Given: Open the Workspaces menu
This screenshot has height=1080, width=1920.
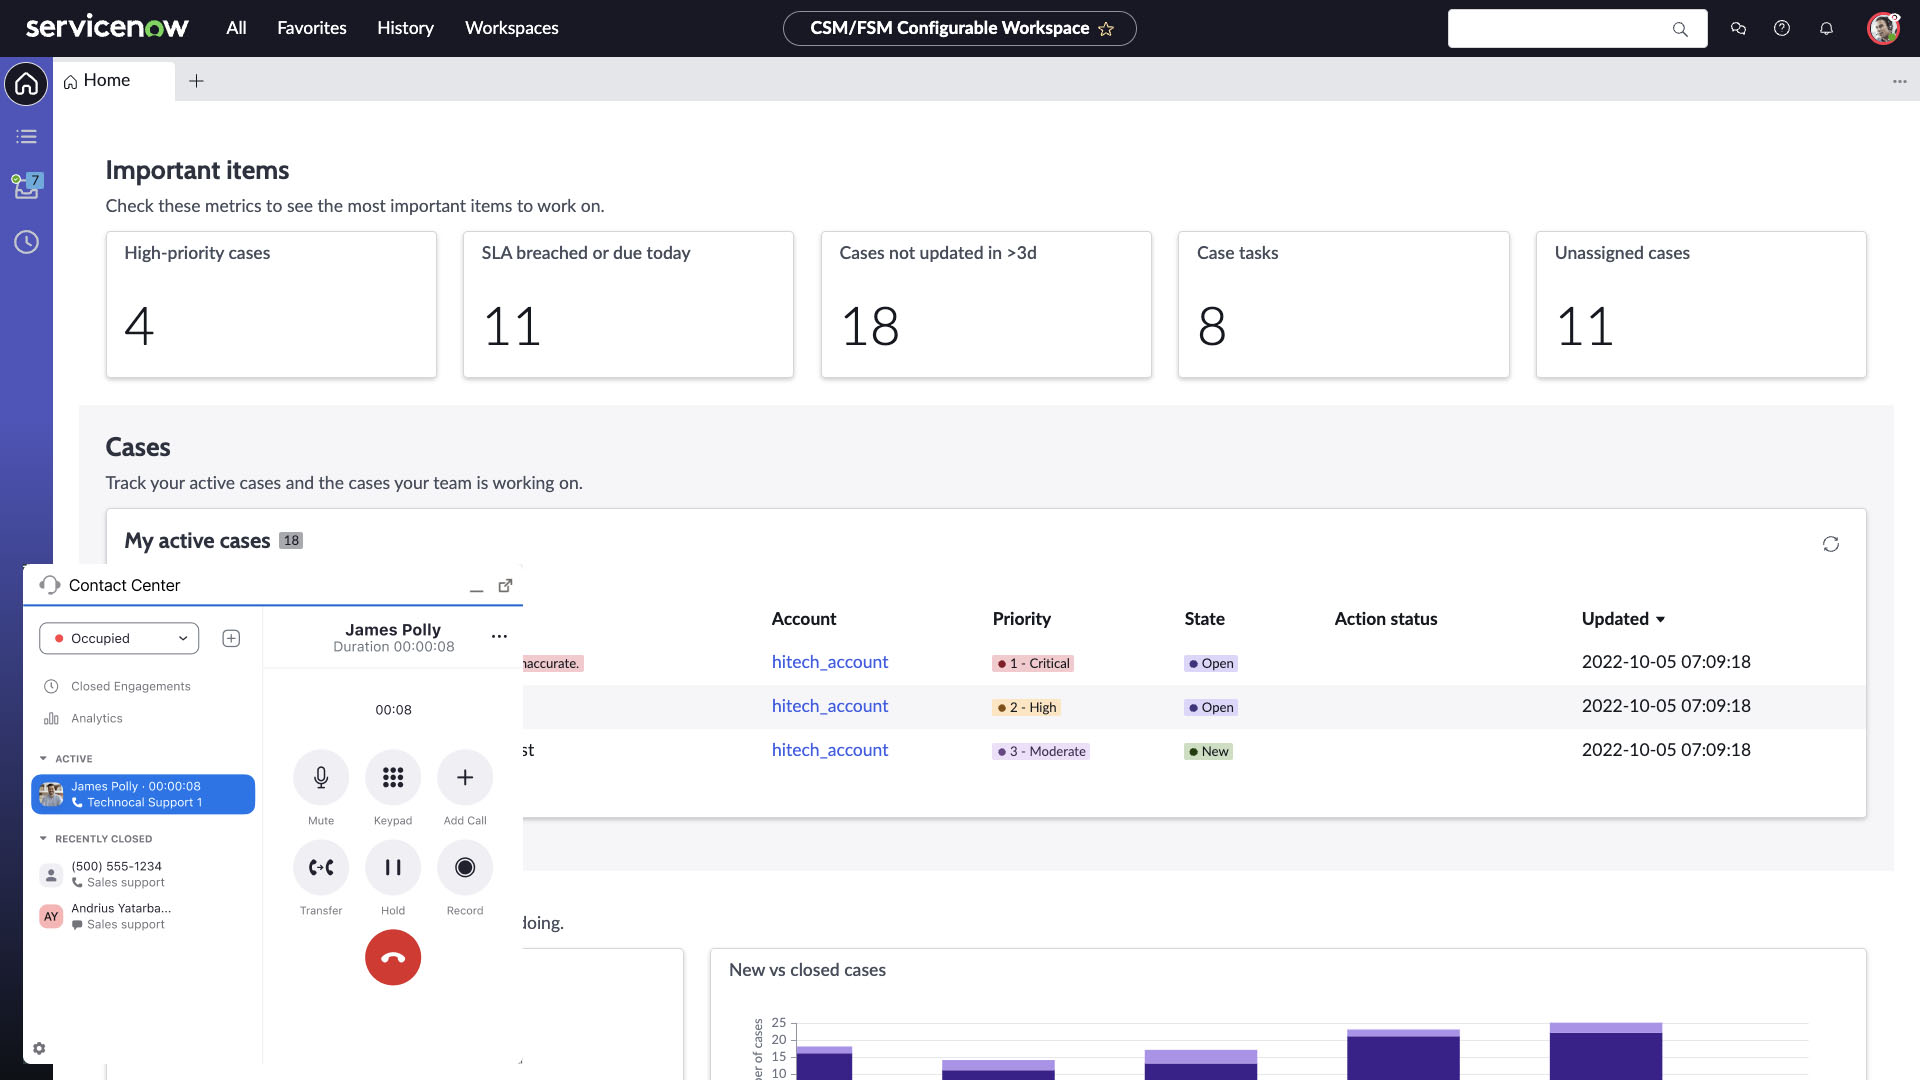Looking at the screenshot, I should [x=512, y=28].
